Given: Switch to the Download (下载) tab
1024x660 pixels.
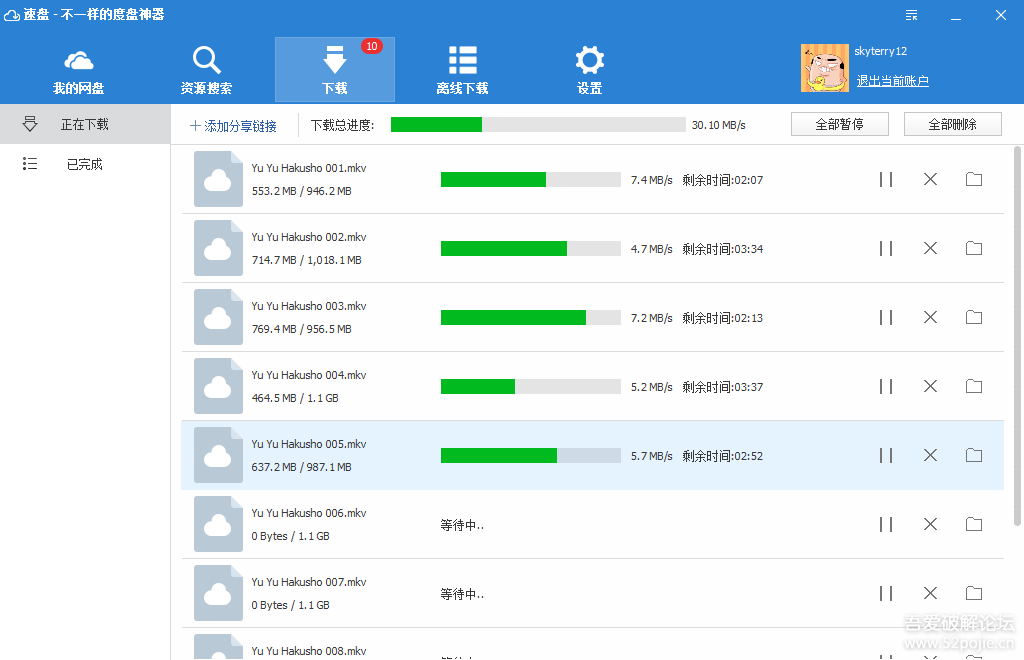Looking at the screenshot, I should (334, 70).
